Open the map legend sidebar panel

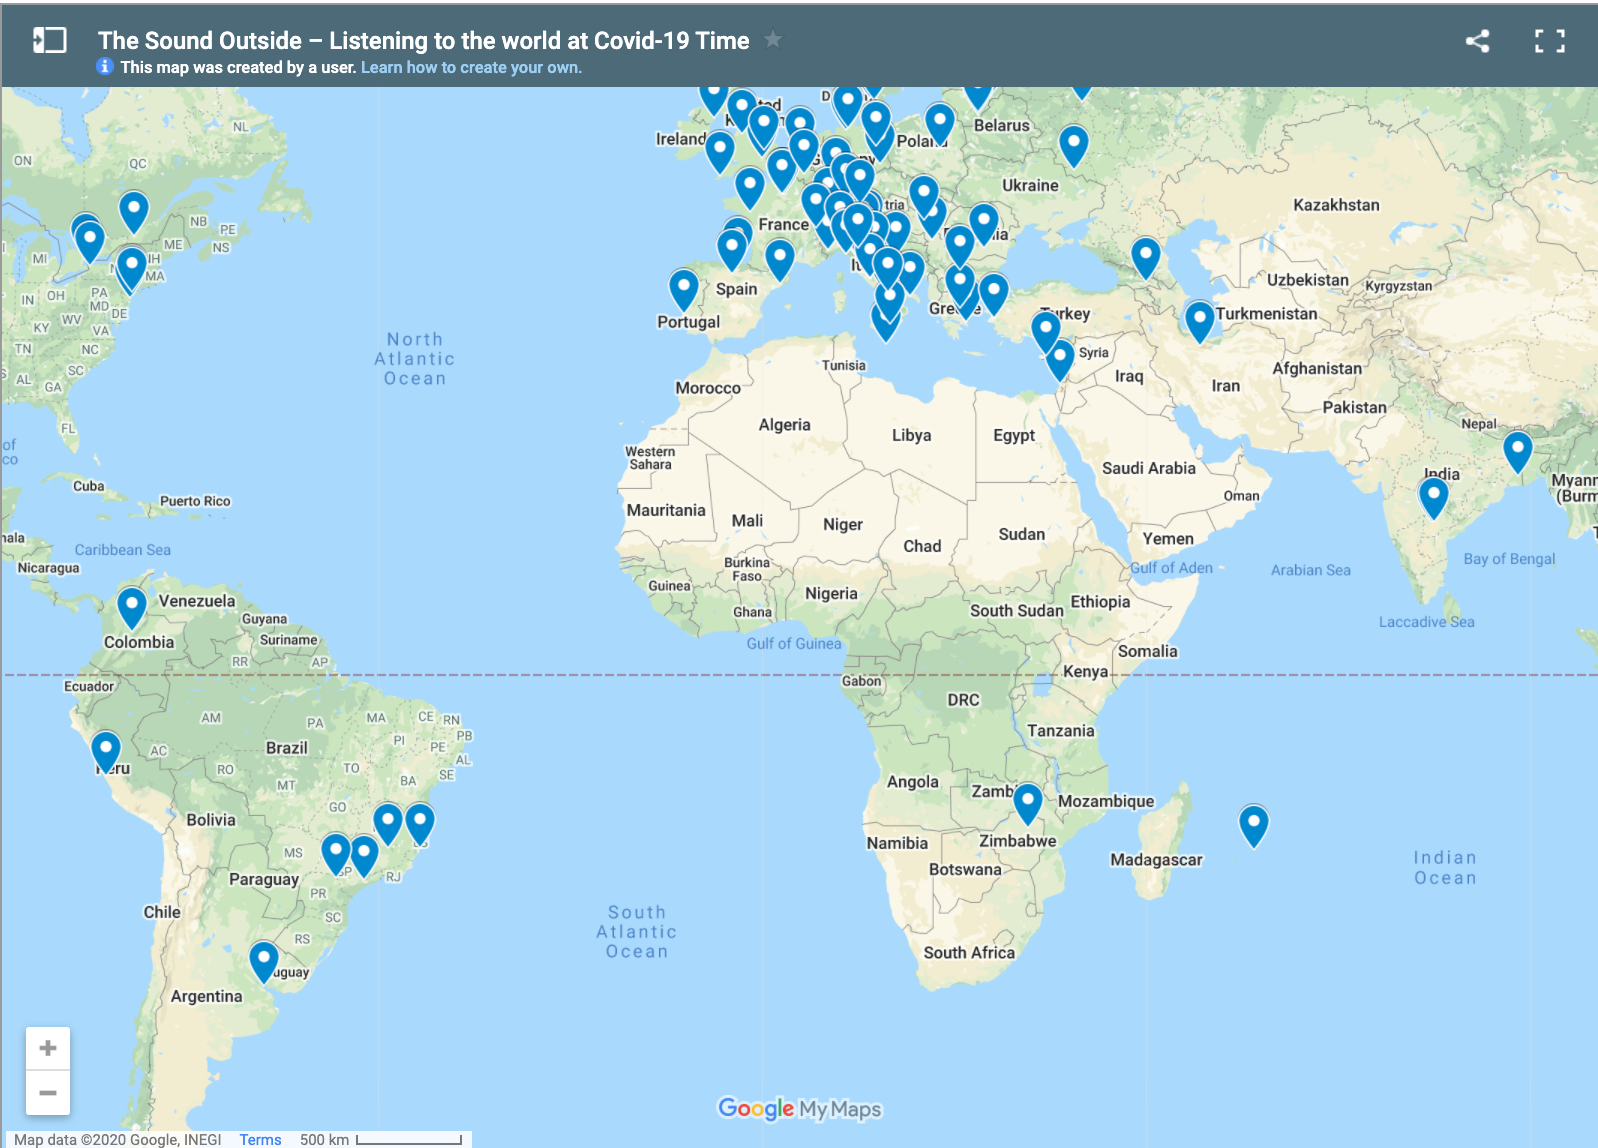[x=49, y=41]
